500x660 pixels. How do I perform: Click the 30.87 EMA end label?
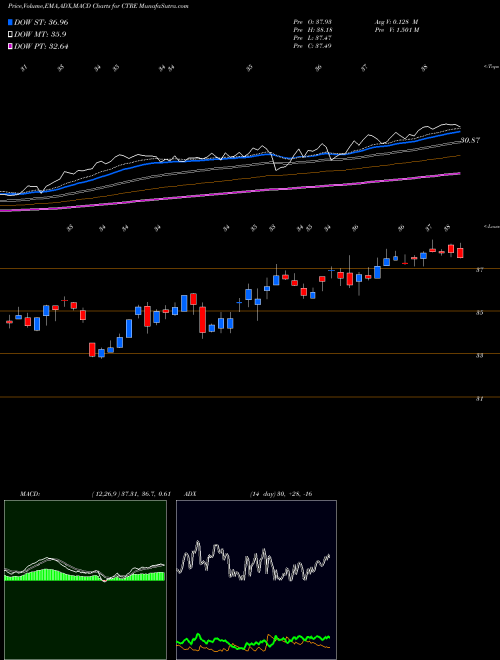[x=470, y=140]
